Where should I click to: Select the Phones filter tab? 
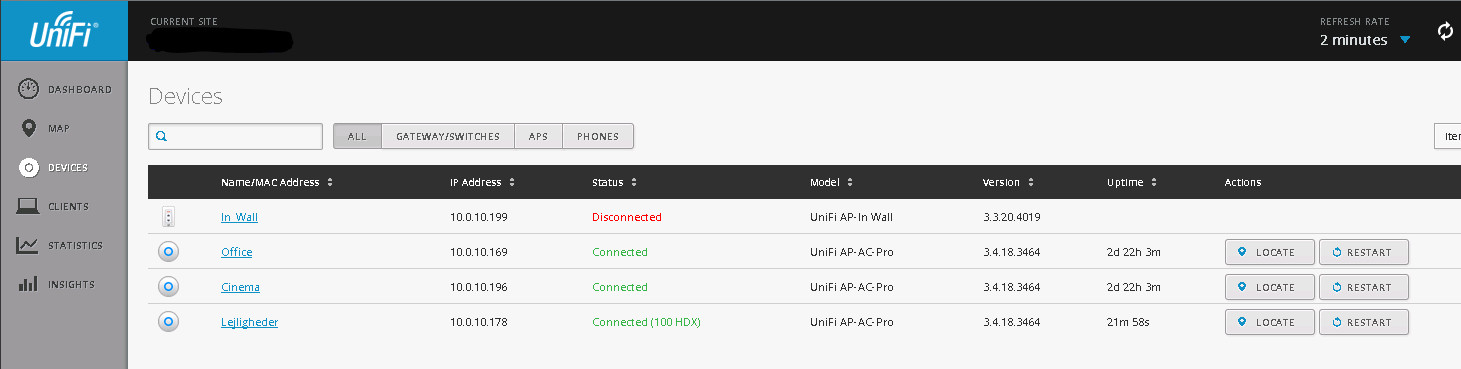(x=598, y=136)
